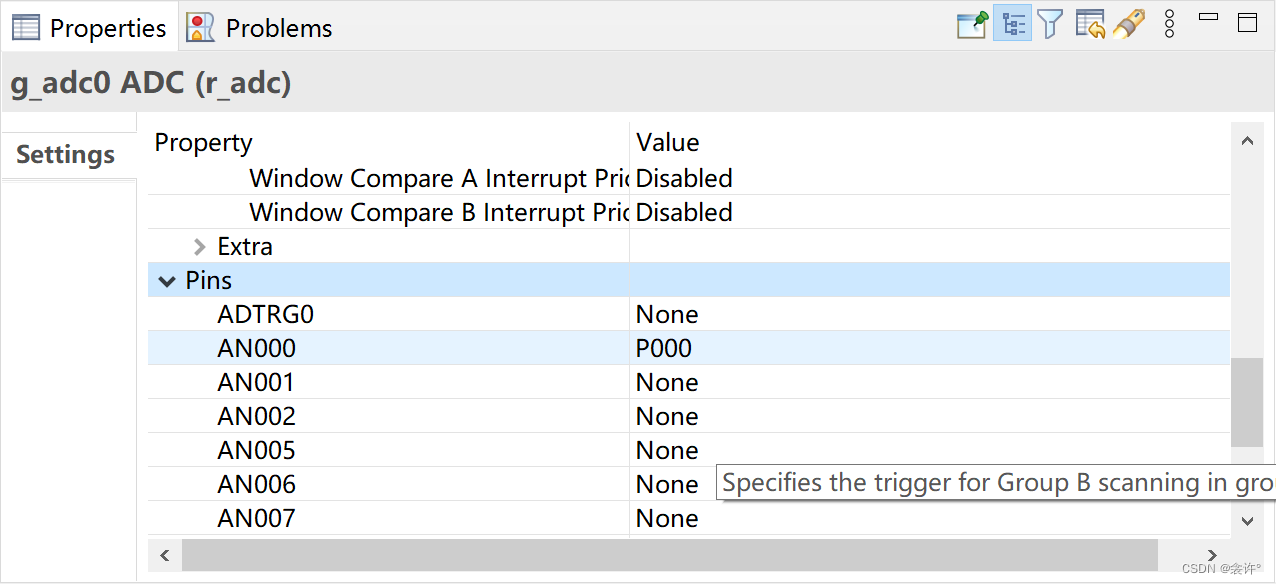Viewport: 1276px width, 584px height.
Task: Select the Settings side tab
Action: (66, 155)
